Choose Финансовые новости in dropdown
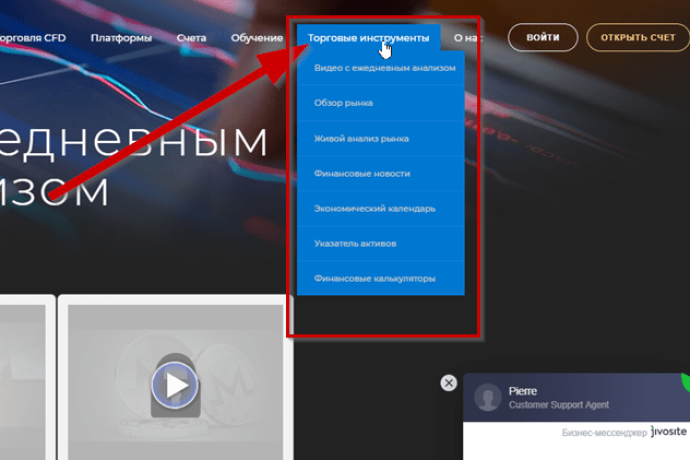 pos(381,173)
